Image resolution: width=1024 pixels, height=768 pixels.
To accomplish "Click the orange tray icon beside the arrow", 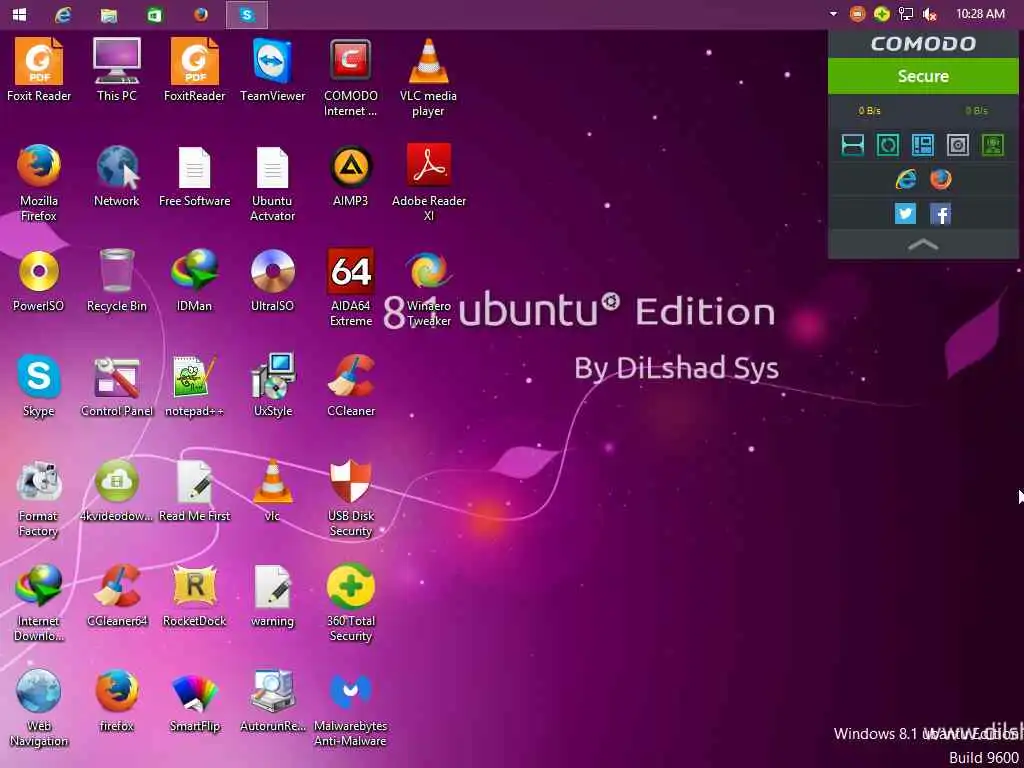I will click(857, 14).
